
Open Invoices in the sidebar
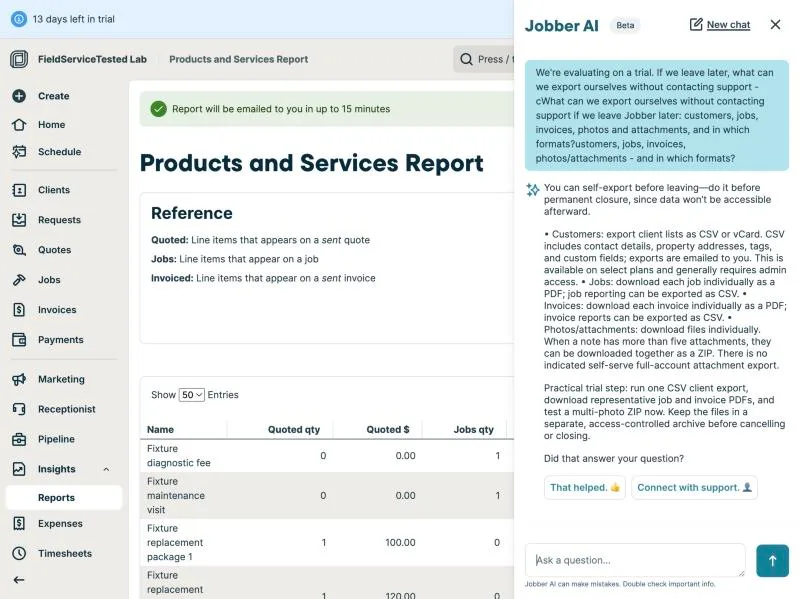pos(57,310)
